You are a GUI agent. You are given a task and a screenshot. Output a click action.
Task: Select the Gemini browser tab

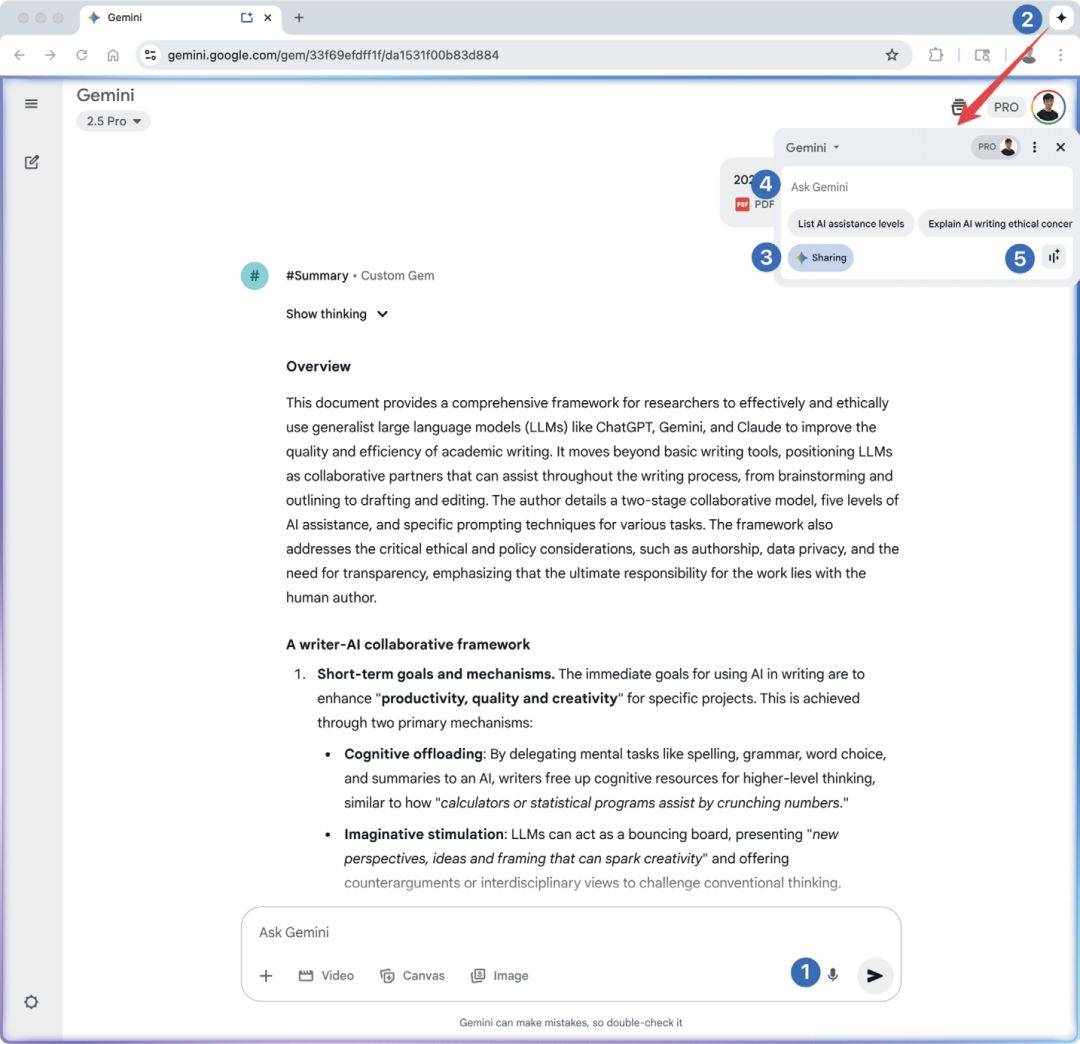tap(160, 18)
